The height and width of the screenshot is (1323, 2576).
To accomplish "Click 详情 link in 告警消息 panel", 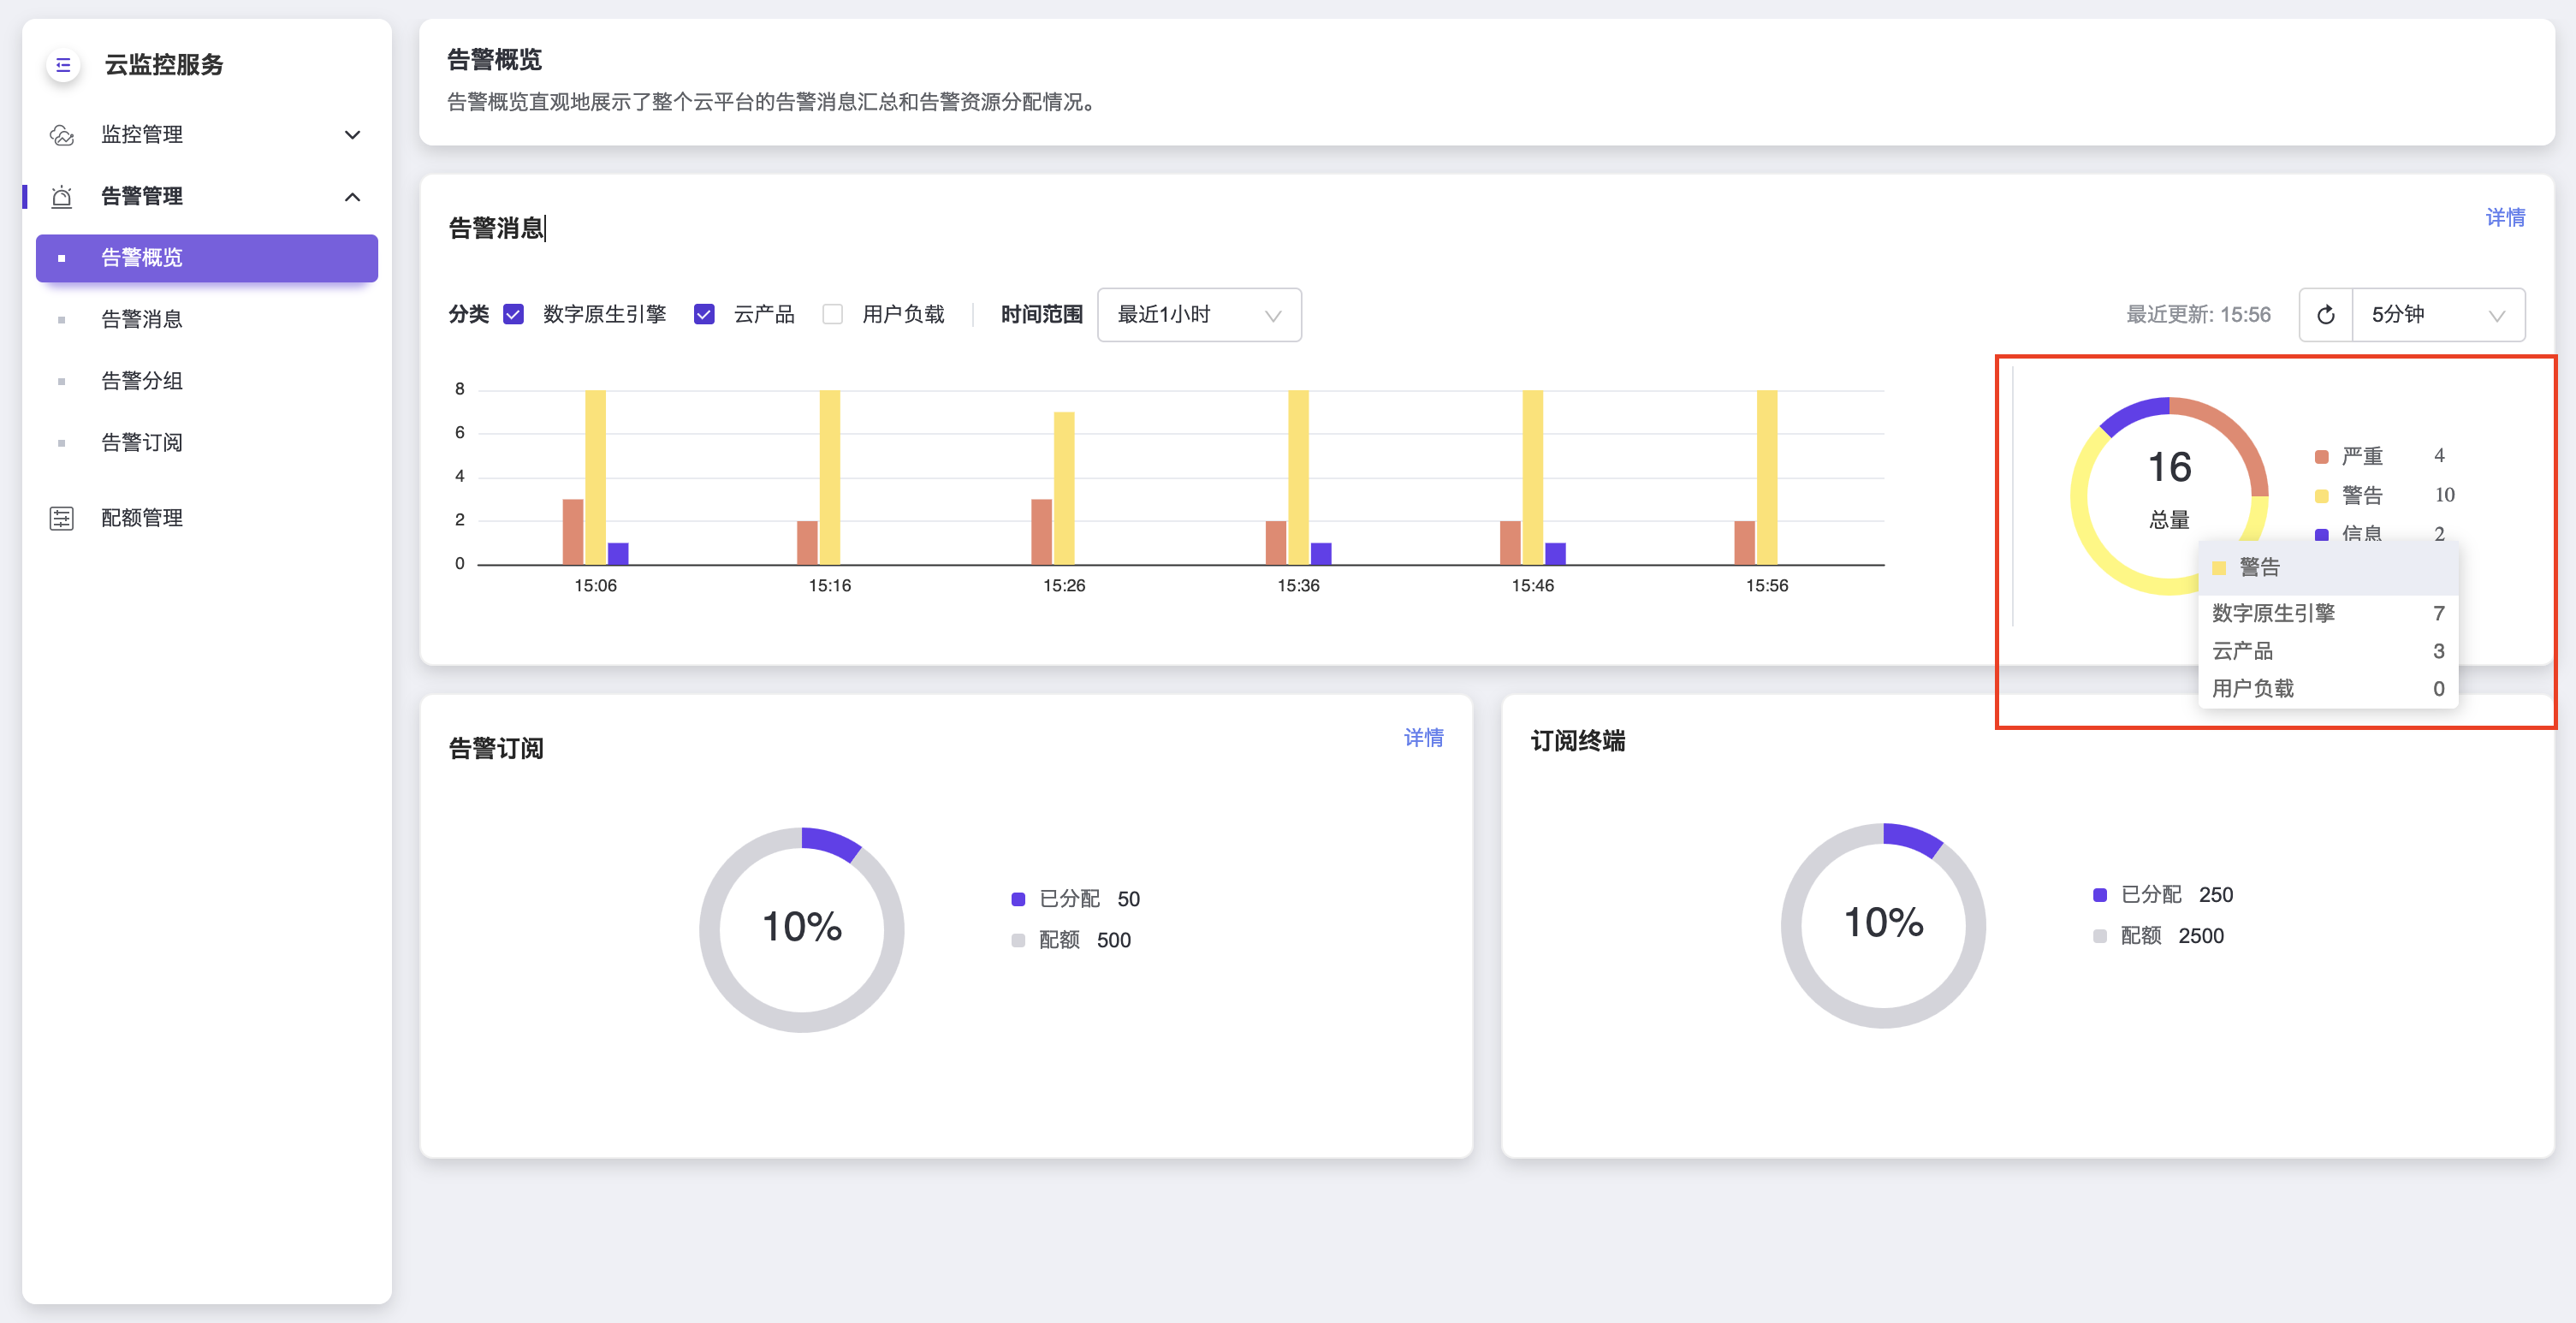I will [x=2504, y=217].
